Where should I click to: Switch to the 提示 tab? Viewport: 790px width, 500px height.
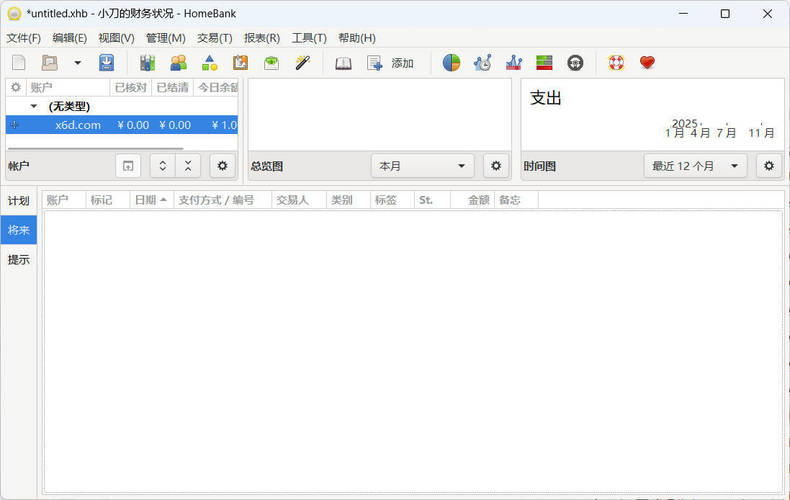click(19, 260)
